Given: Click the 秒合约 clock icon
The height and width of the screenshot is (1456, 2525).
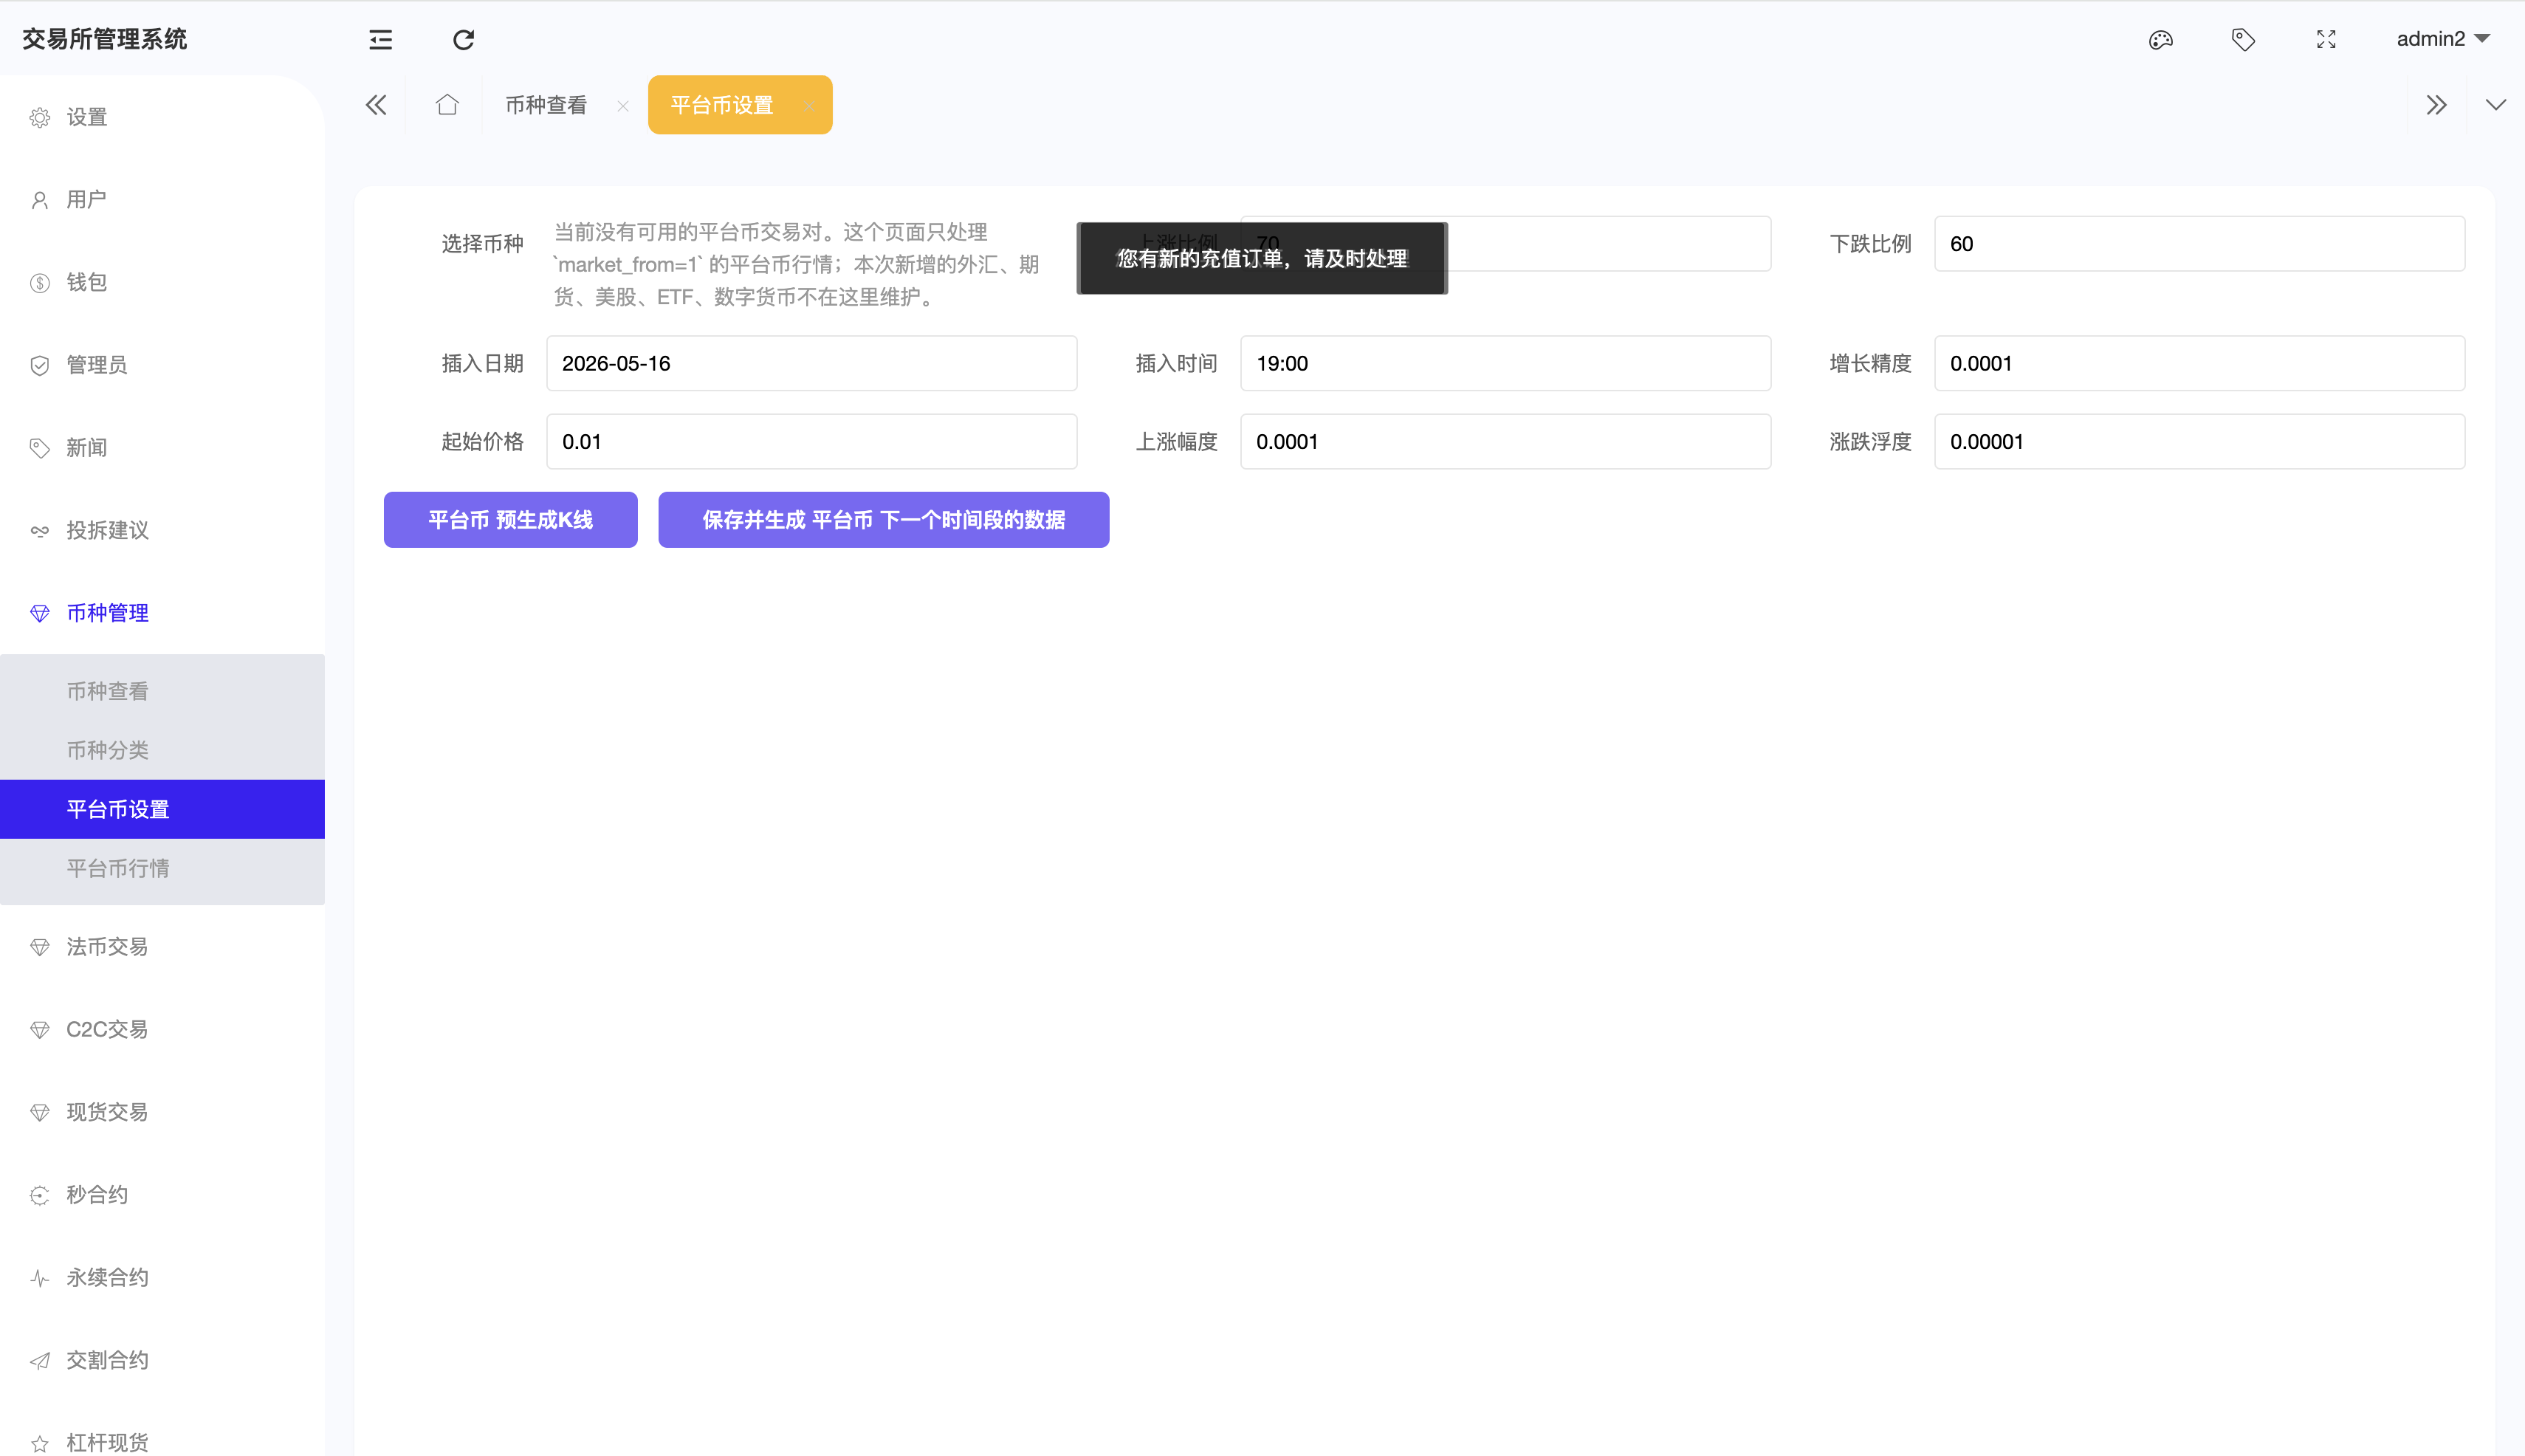Looking at the screenshot, I should (x=40, y=1196).
